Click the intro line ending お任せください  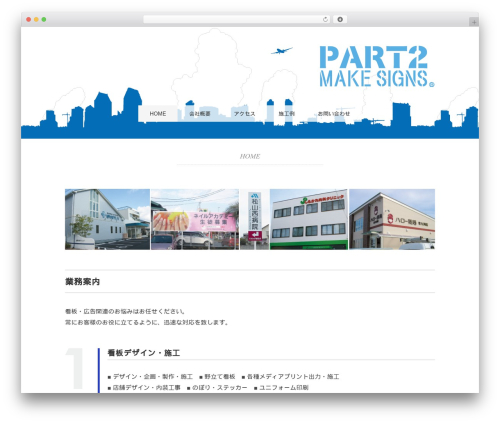click(125, 312)
